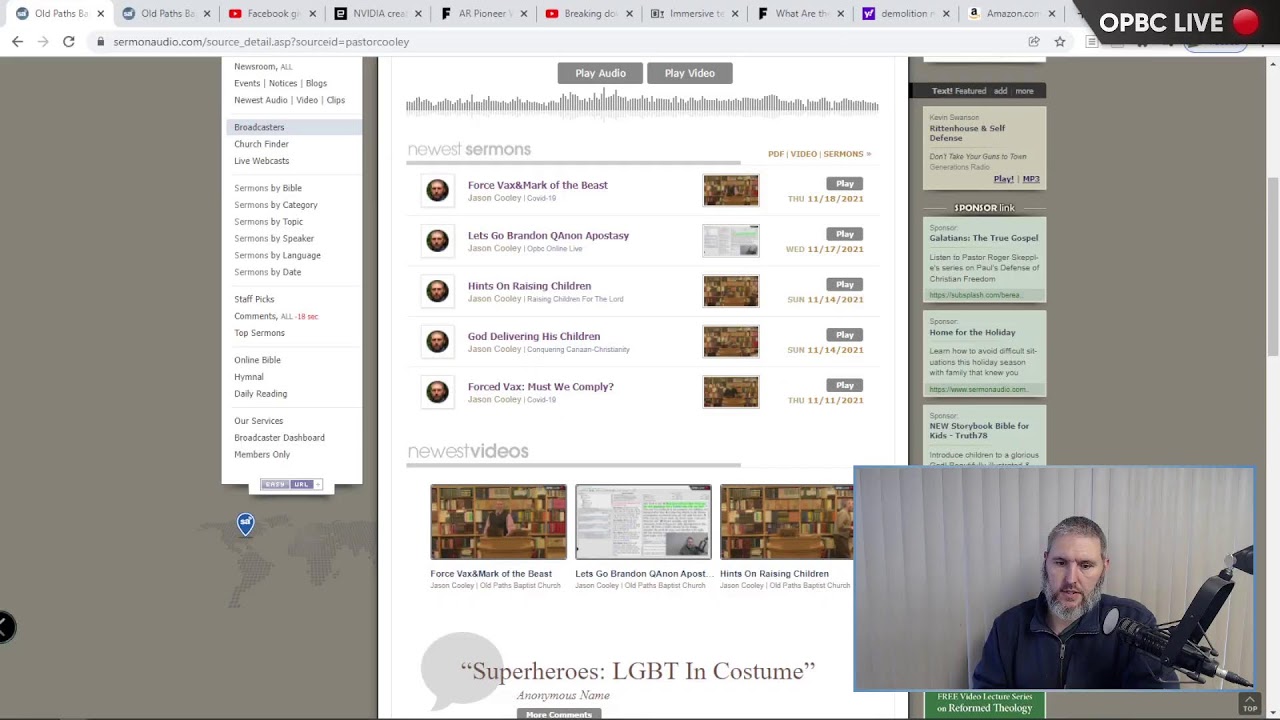The image size is (1280, 720).
Task: Open video thumbnail in Forced Vax: Must We Comply row
Action: pyautogui.click(x=731, y=391)
